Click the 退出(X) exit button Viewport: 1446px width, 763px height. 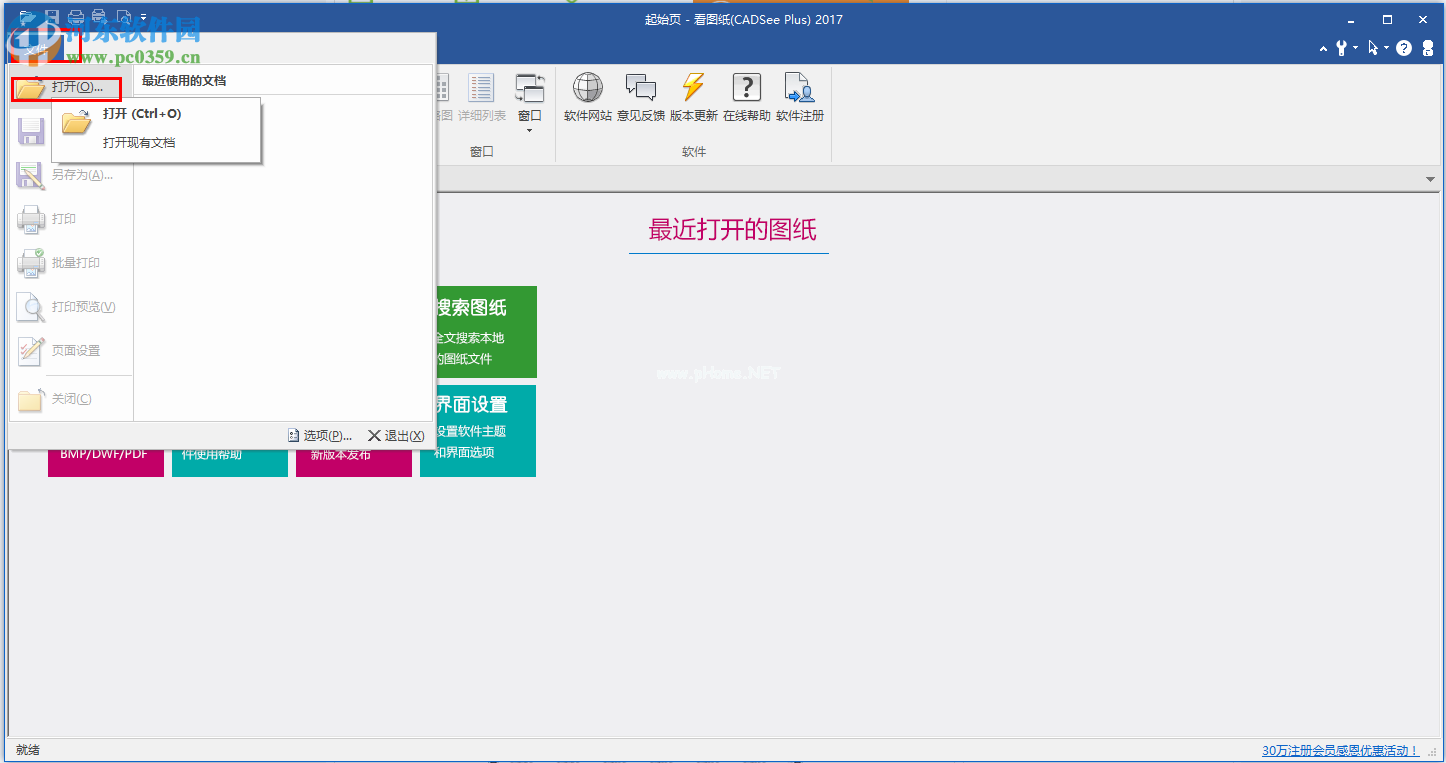click(396, 436)
